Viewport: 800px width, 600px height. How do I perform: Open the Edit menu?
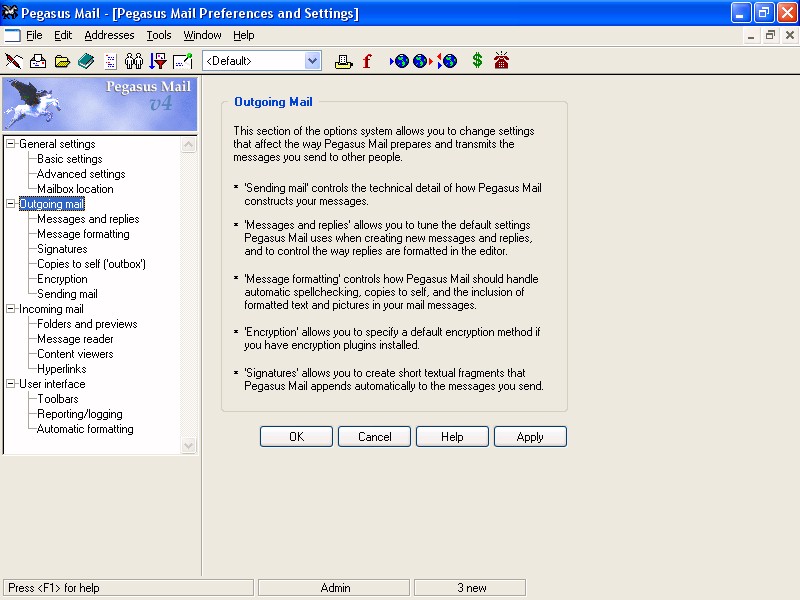coord(63,35)
